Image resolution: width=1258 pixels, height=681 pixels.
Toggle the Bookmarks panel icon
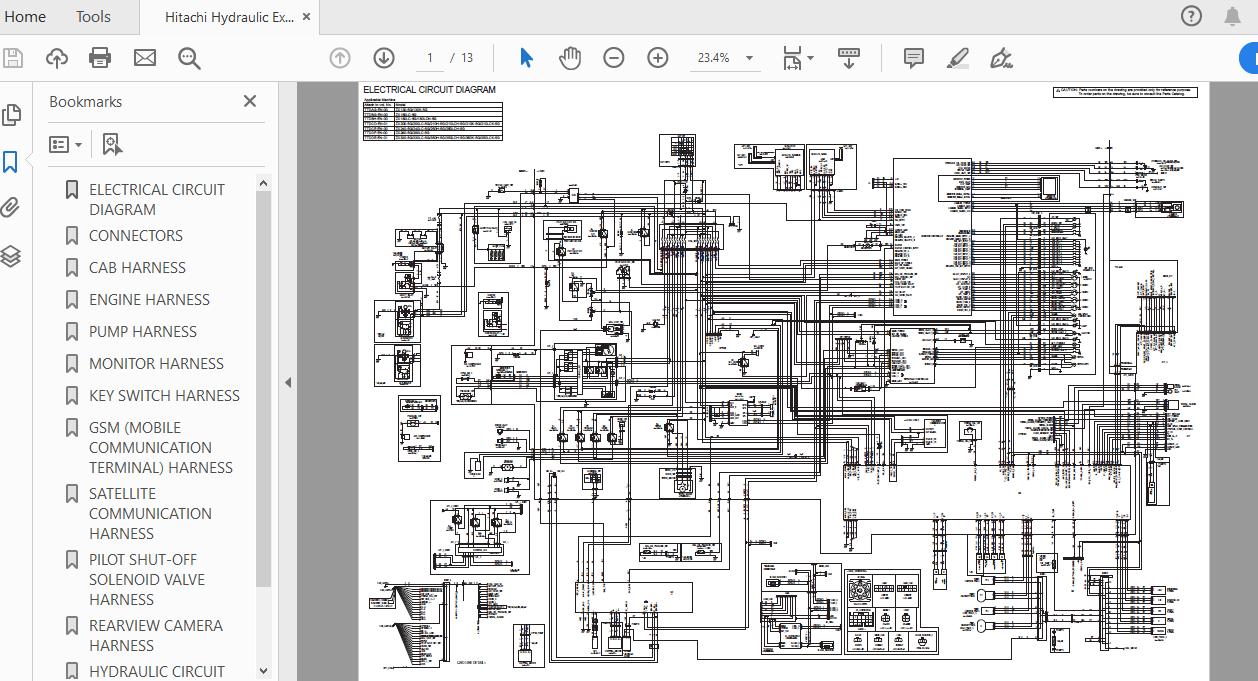(12, 162)
